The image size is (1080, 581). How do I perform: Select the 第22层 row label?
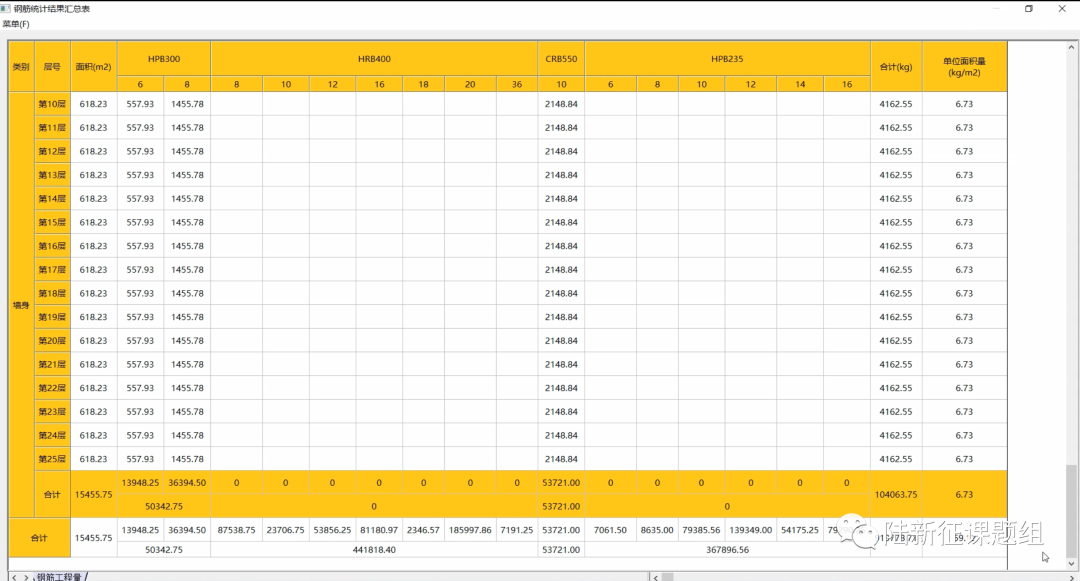tap(52, 388)
